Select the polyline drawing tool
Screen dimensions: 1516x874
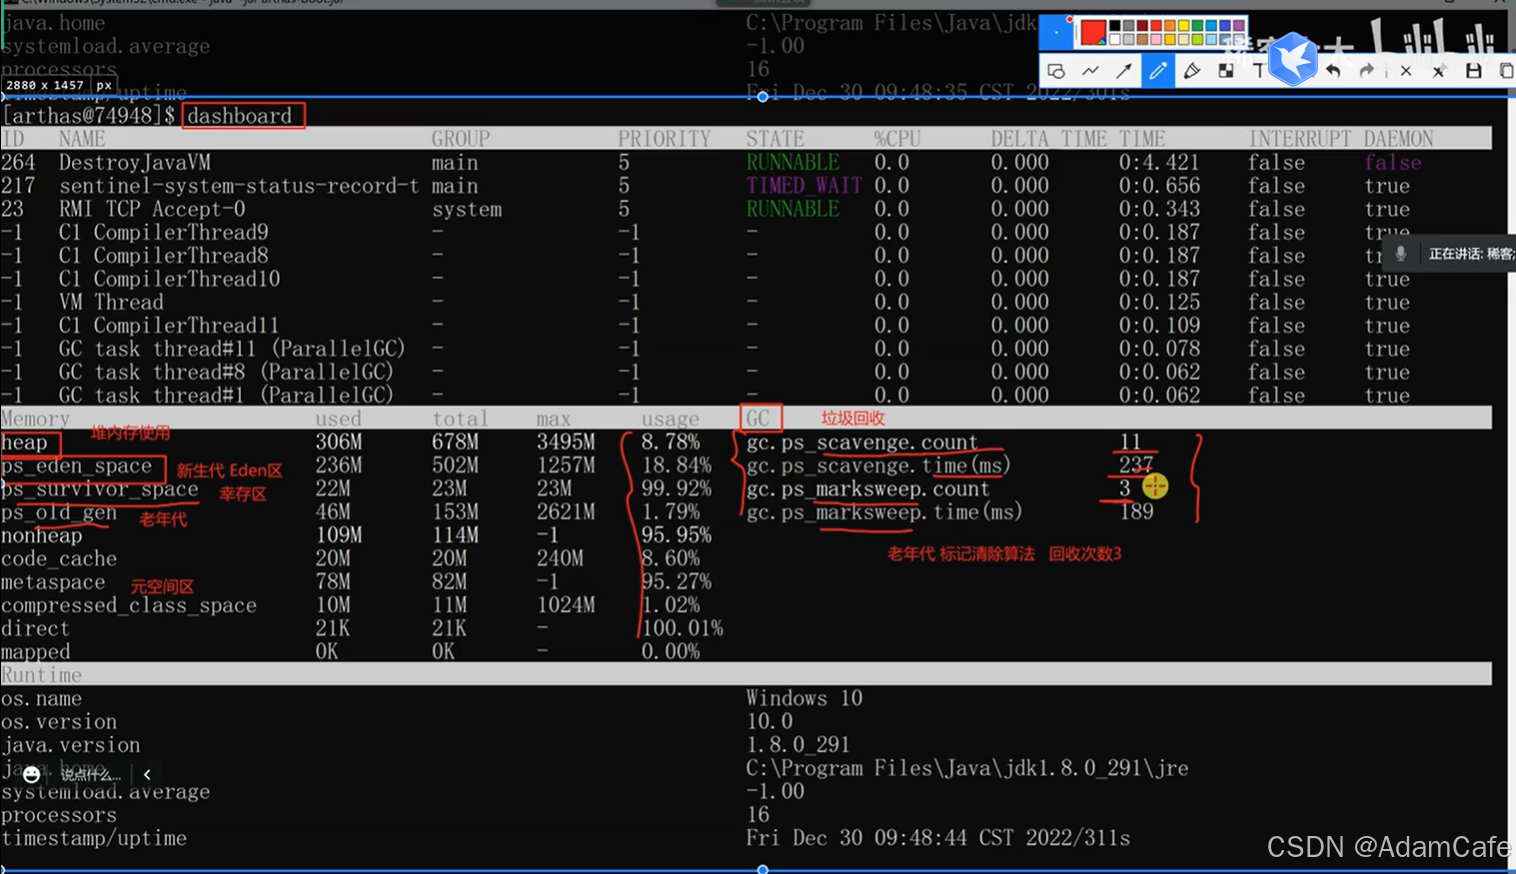(1090, 71)
